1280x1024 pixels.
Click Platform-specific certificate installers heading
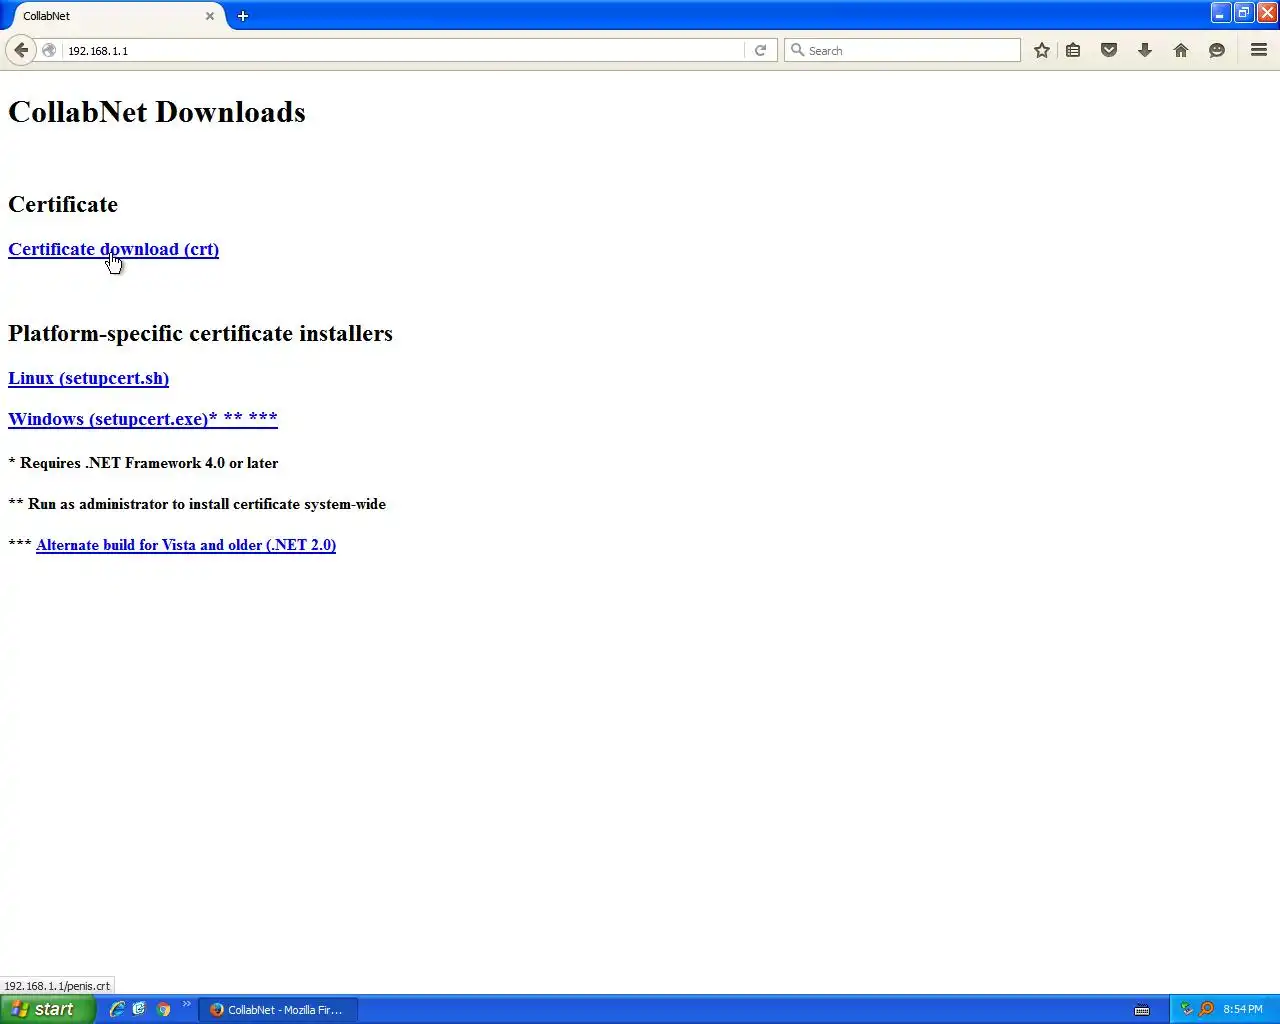click(x=200, y=333)
